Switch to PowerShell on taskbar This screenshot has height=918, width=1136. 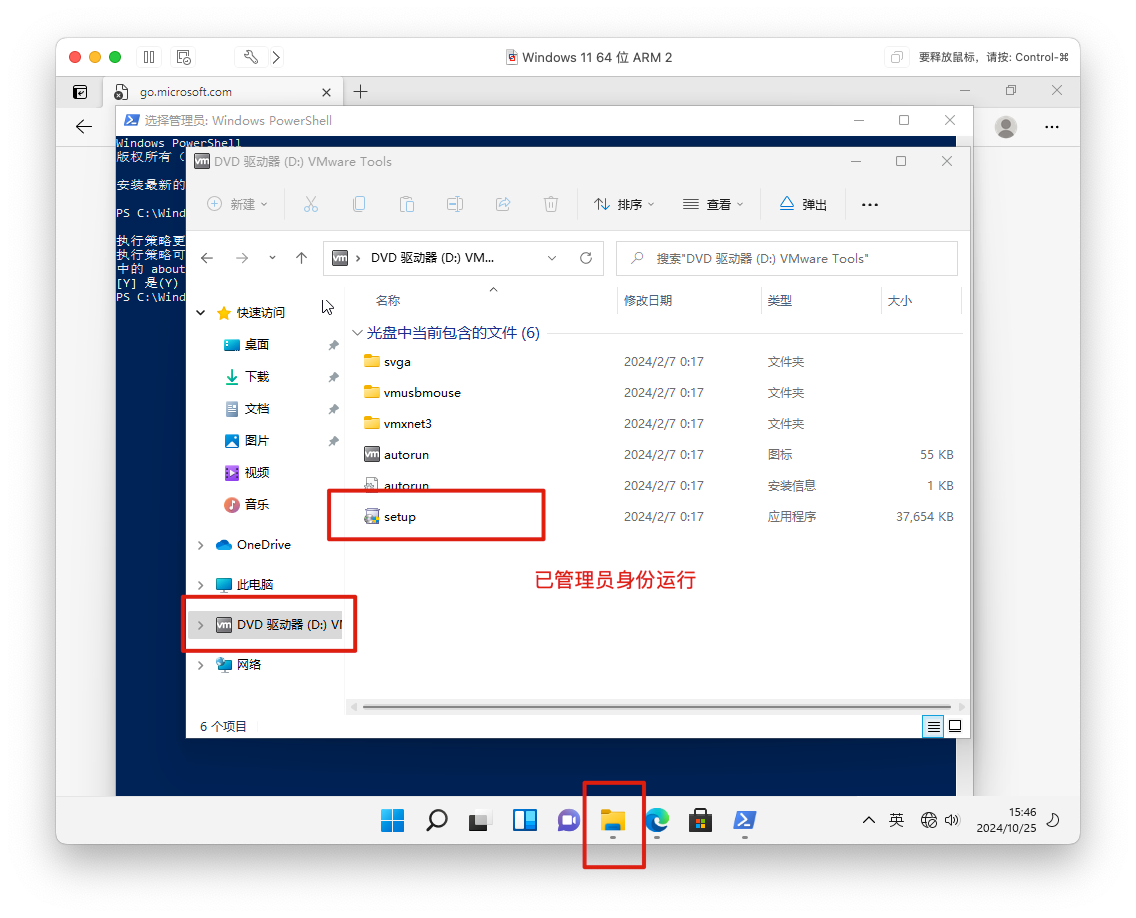tap(745, 821)
